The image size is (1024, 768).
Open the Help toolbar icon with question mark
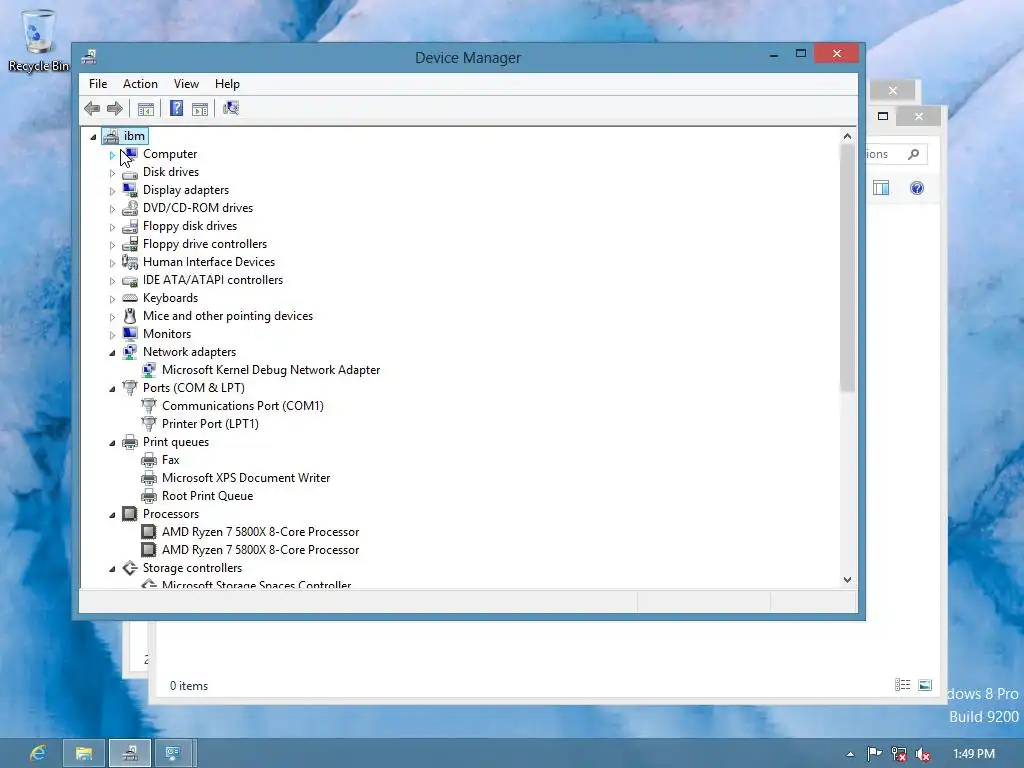click(176, 108)
